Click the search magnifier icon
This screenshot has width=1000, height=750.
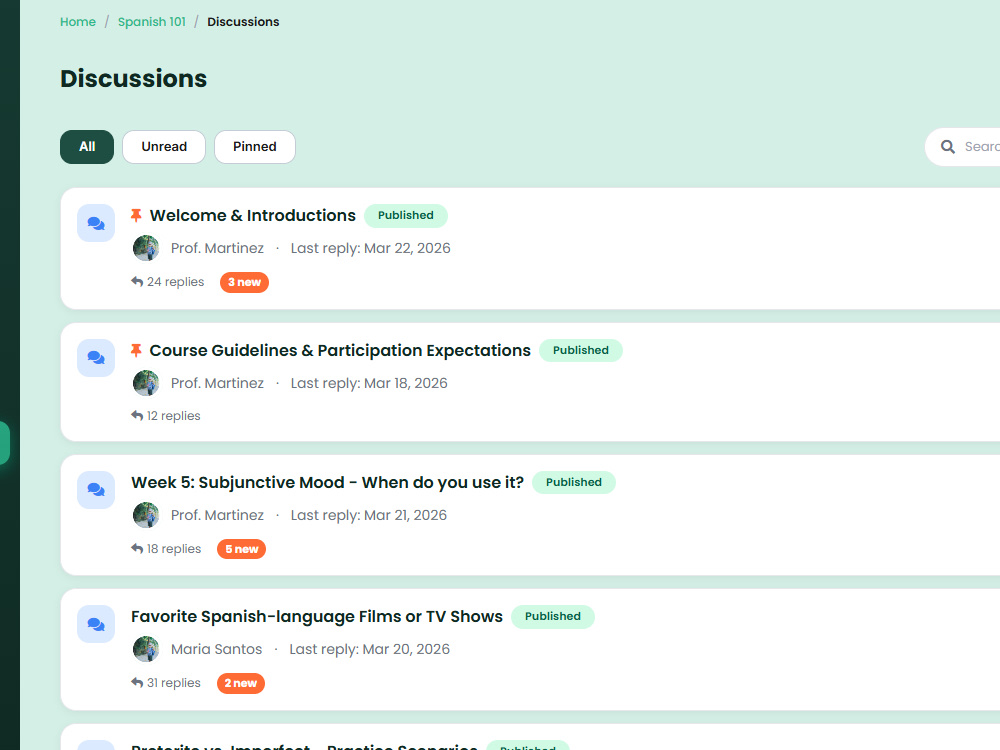tap(948, 147)
